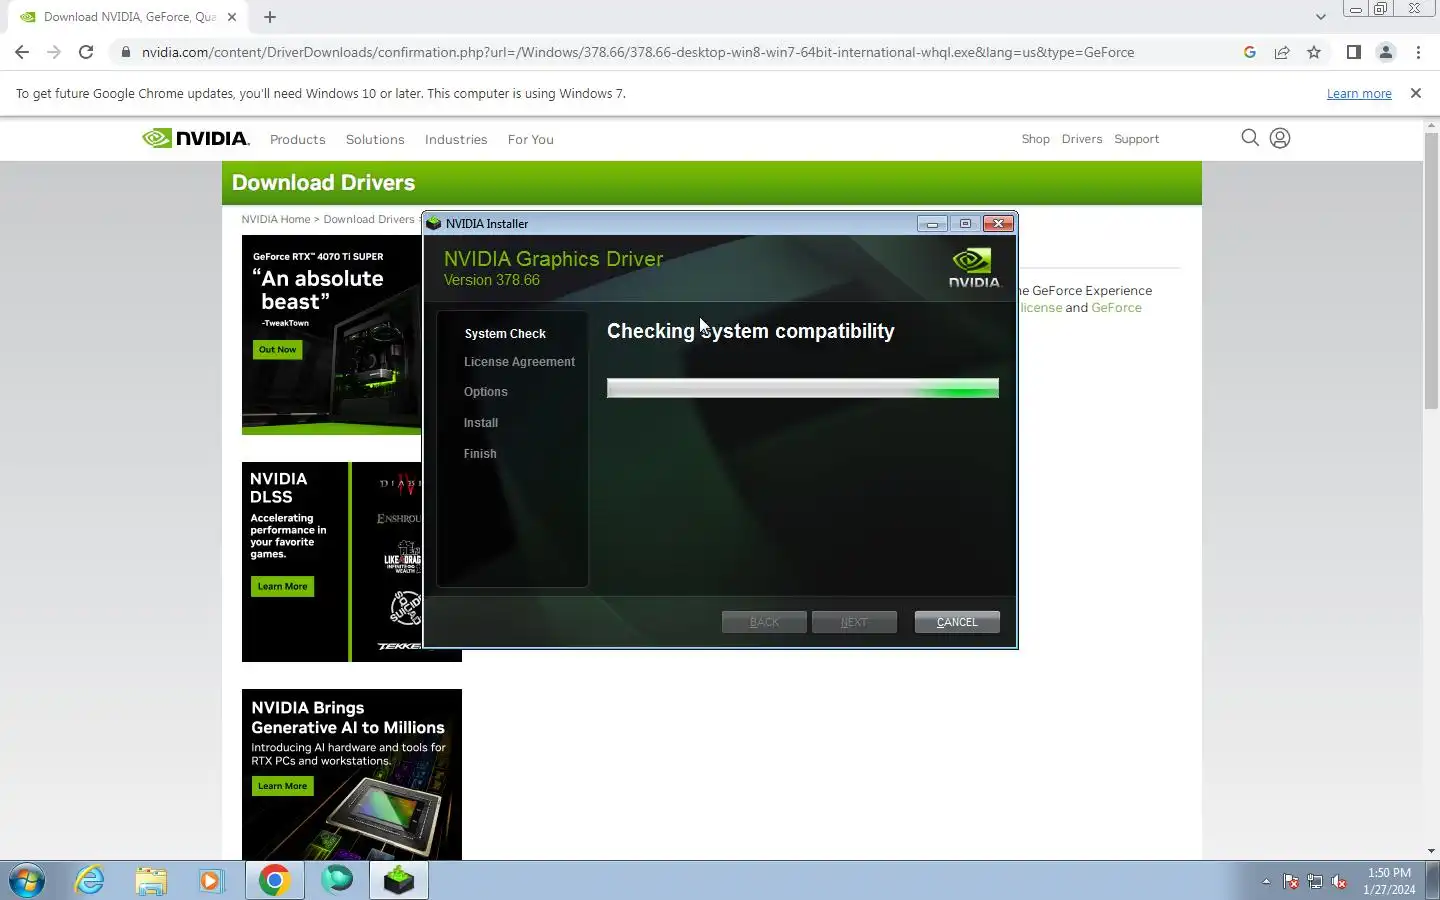Select the System Check step in the installer
This screenshot has width=1440, height=900.
pos(505,334)
